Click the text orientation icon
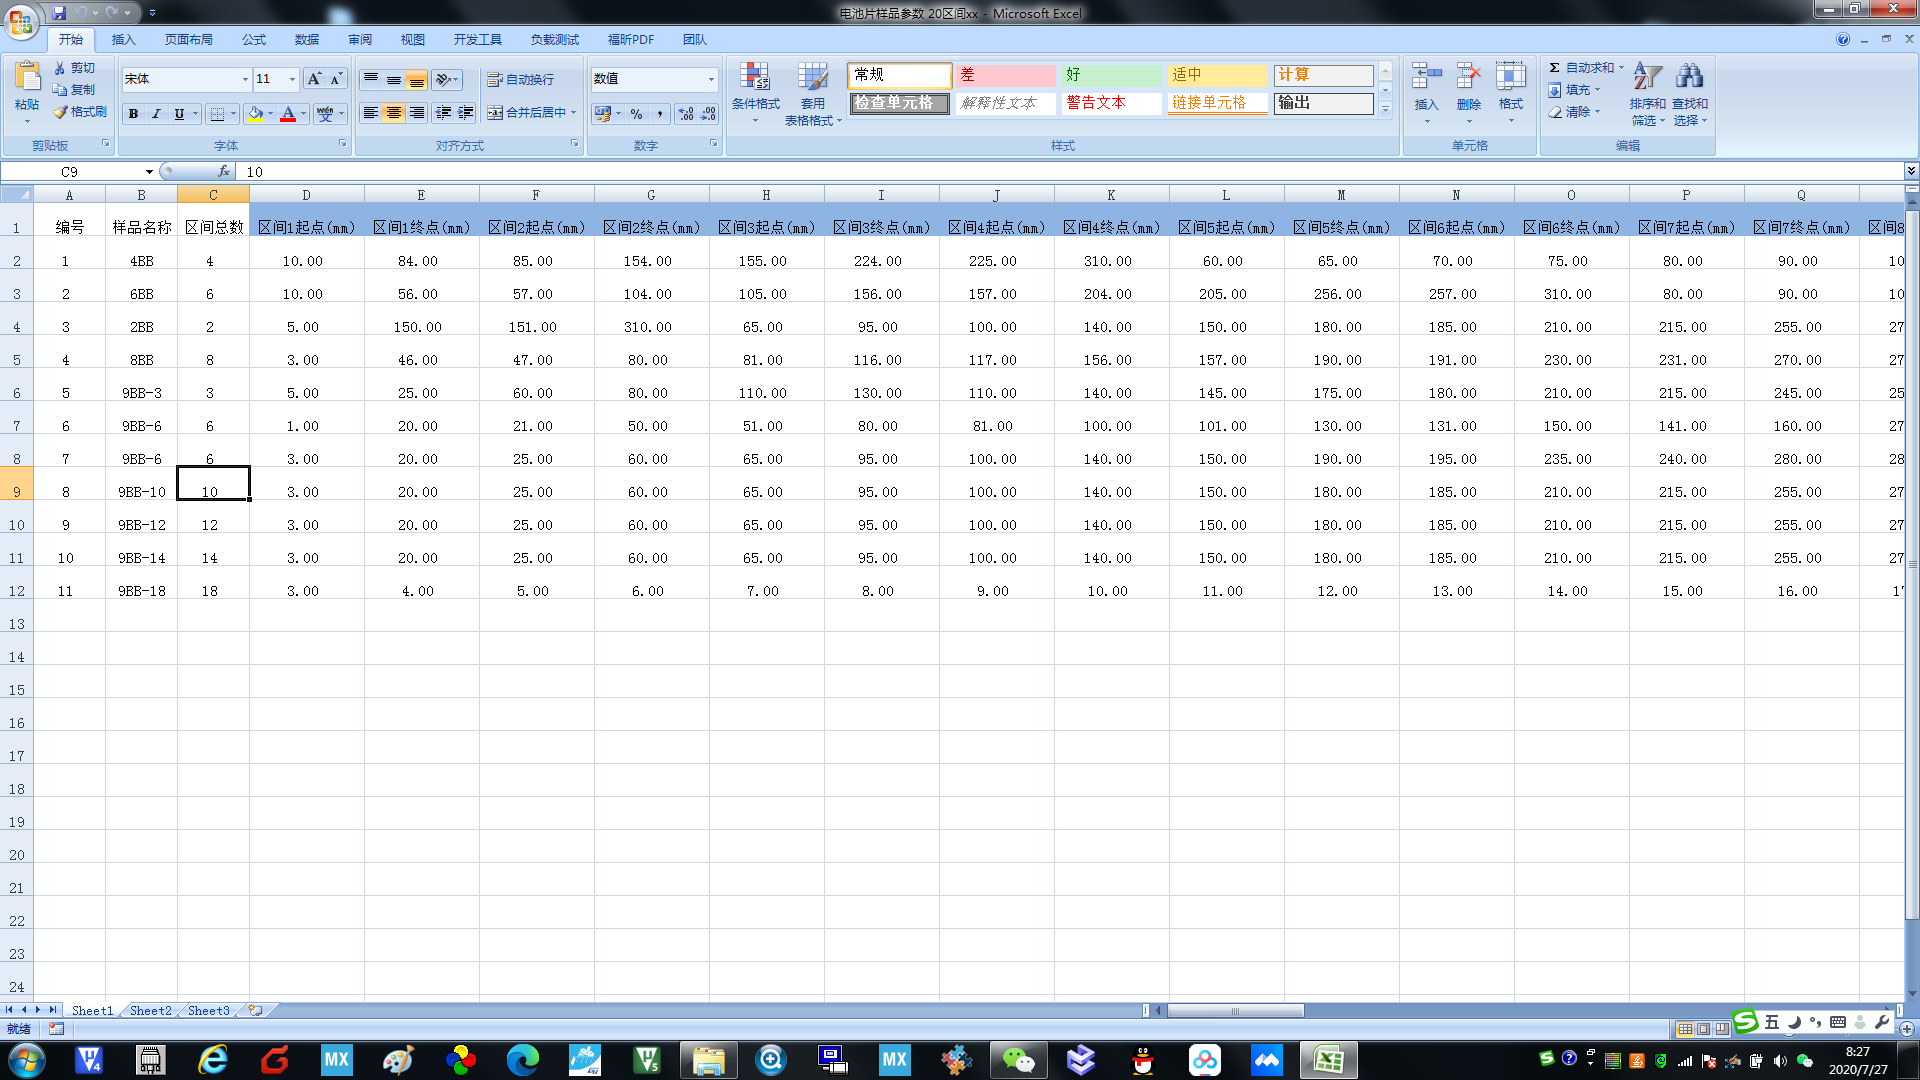The height and width of the screenshot is (1080, 1920). 445,79
